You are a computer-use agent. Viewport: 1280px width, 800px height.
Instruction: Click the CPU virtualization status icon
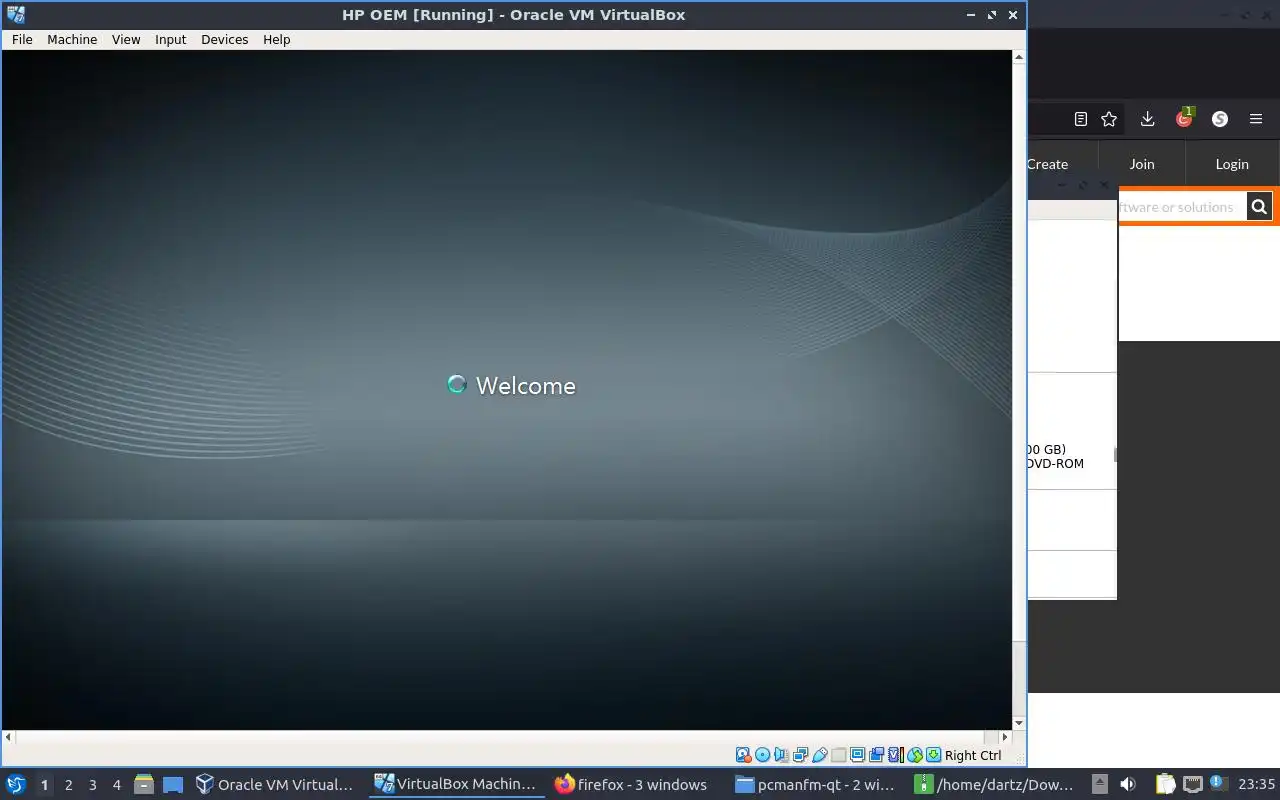(896, 755)
